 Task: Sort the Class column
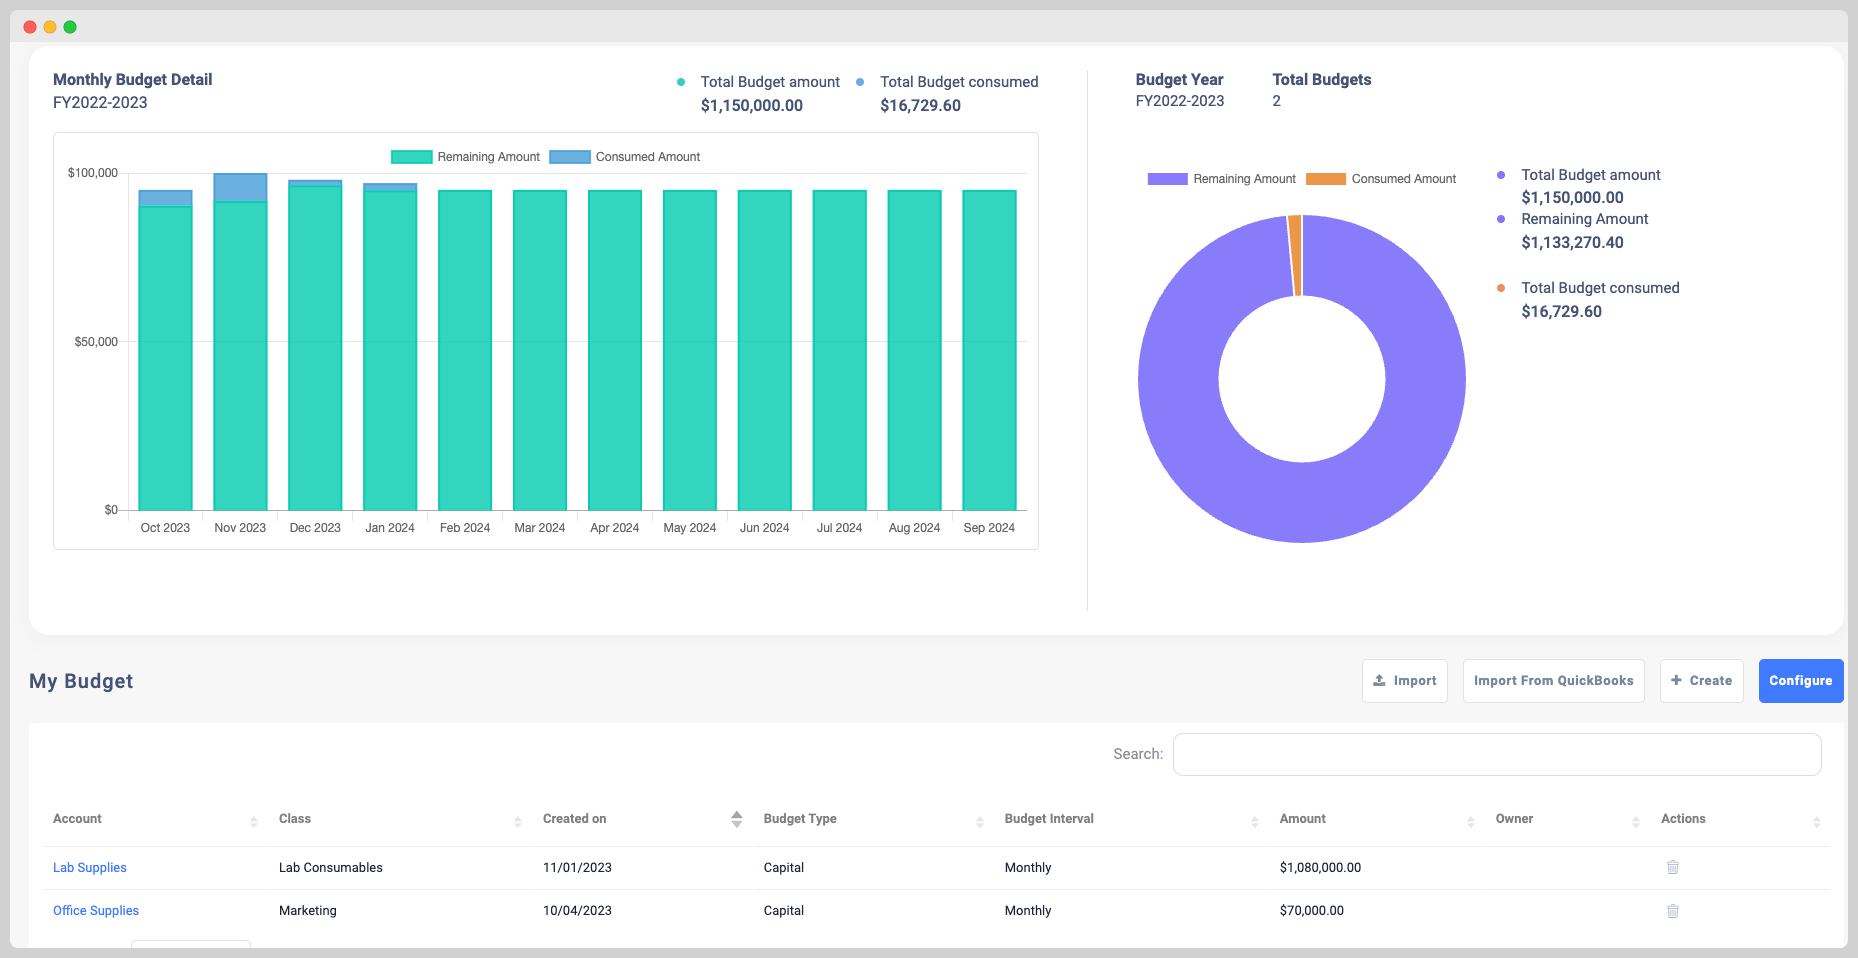(x=519, y=820)
